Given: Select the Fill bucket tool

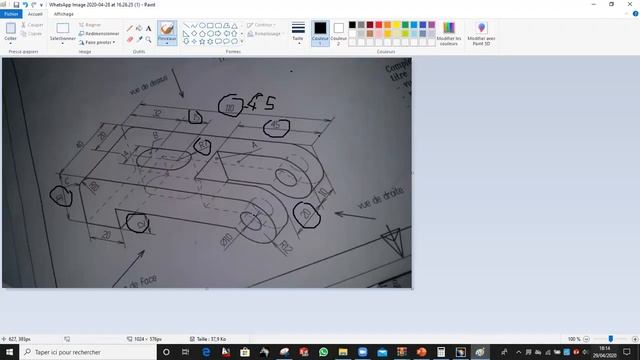Looking at the screenshot, I should (x=139, y=28).
